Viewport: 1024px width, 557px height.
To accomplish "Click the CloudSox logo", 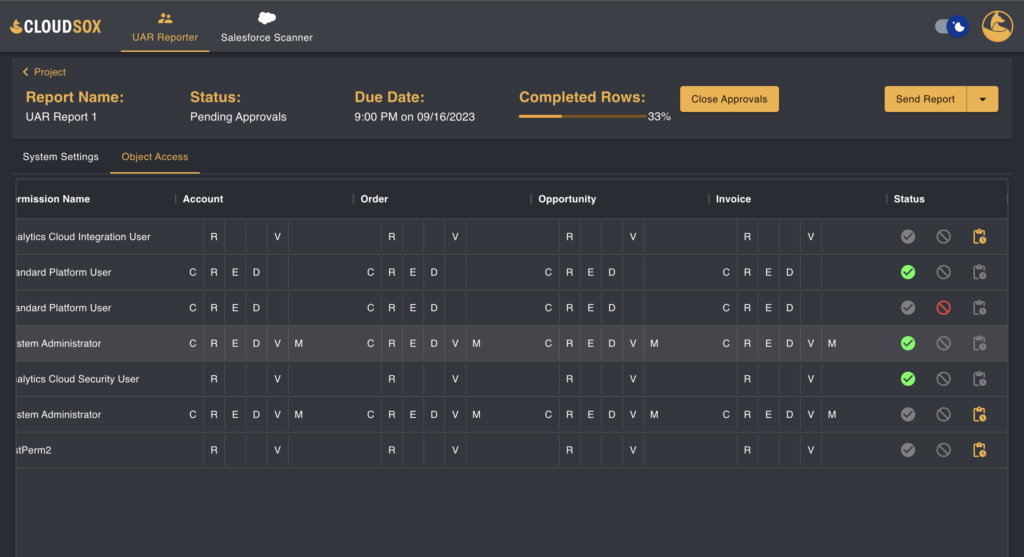I will [x=56, y=26].
